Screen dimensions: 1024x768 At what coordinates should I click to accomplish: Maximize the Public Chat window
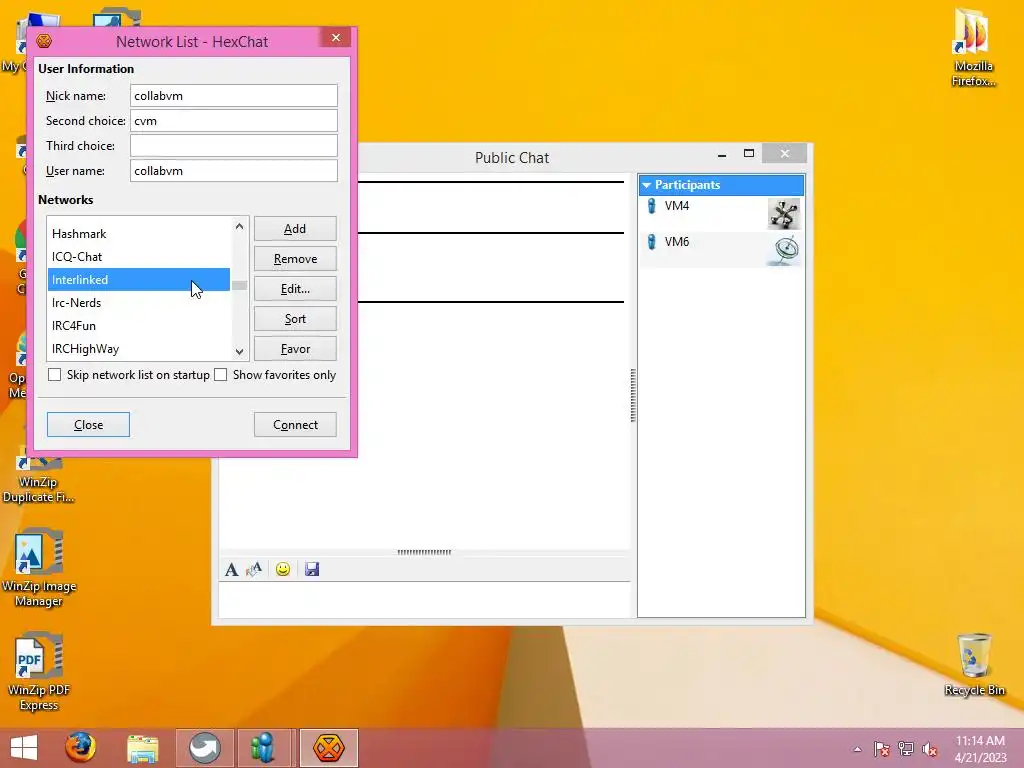click(749, 153)
